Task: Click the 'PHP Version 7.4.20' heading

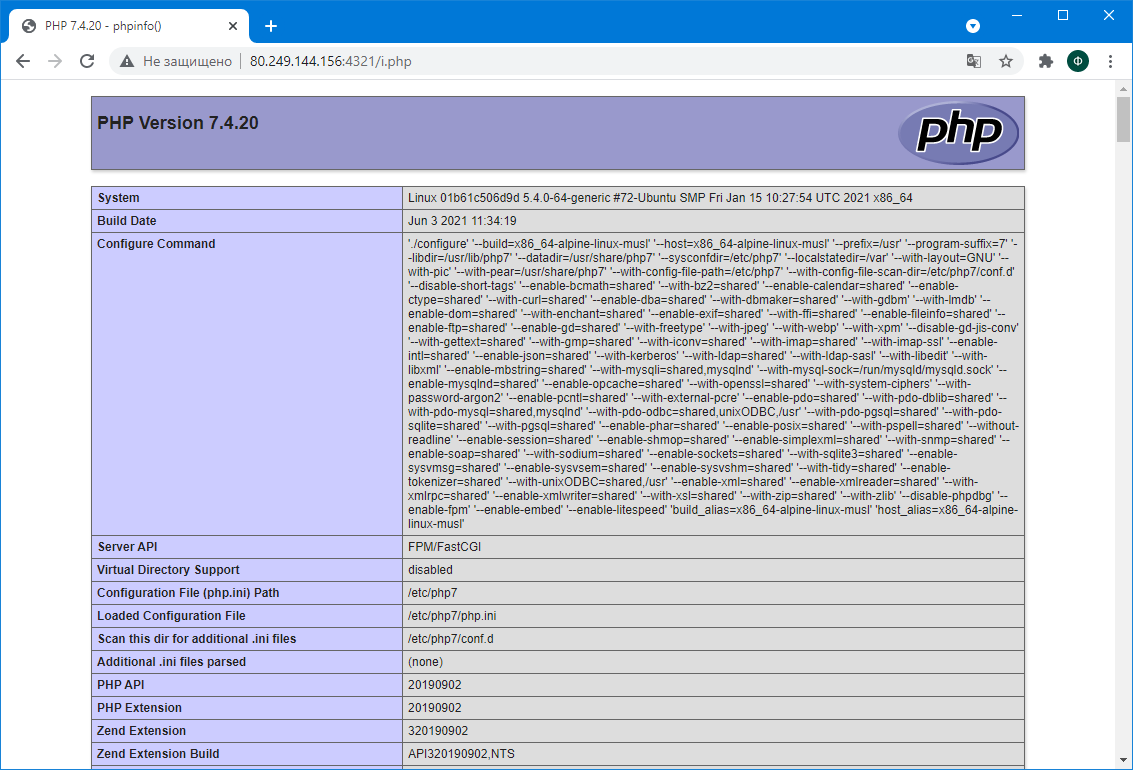Action: coord(178,123)
